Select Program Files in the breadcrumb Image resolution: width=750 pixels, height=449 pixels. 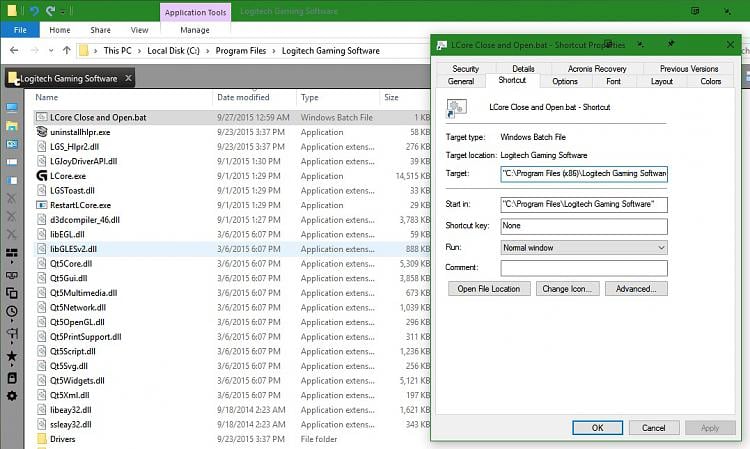[x=241, y=51]
